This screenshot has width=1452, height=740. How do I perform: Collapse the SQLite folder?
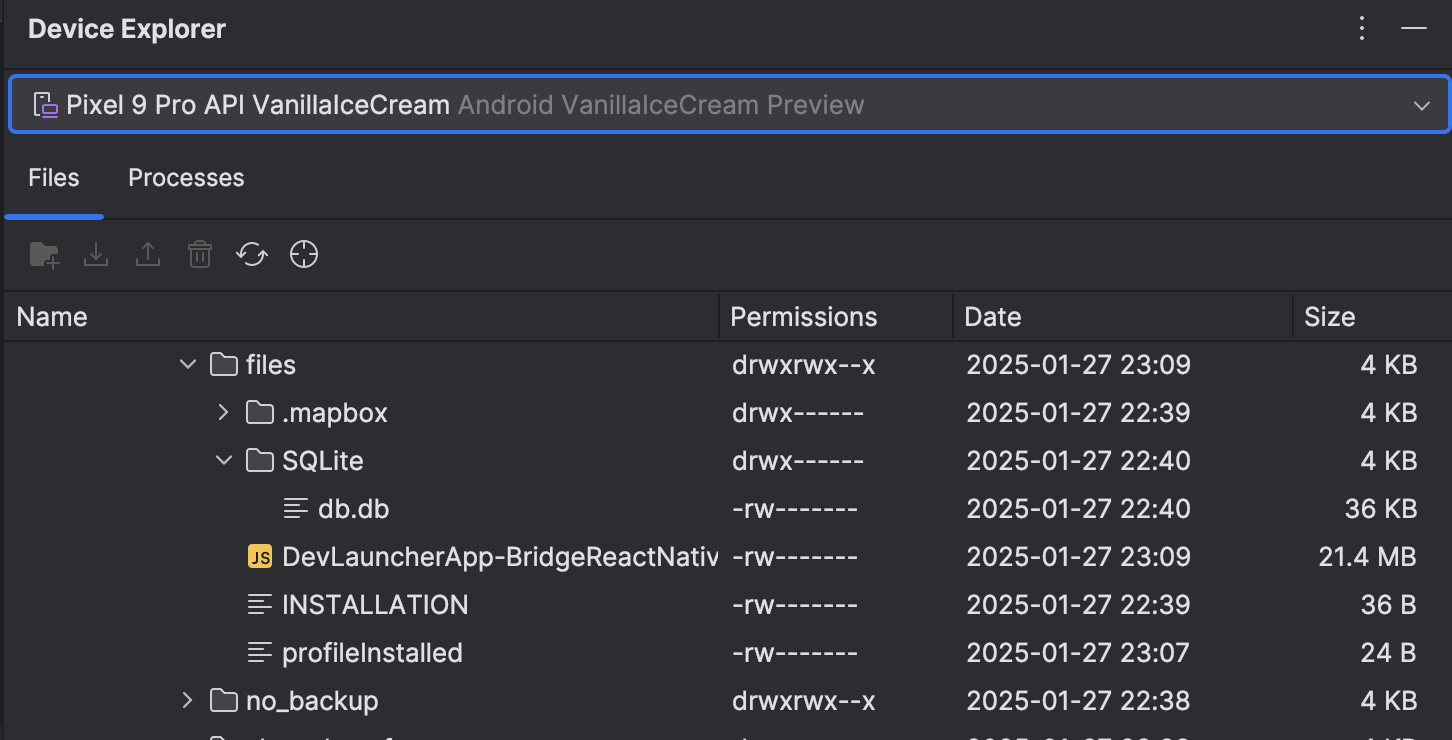tap(223, 461)
